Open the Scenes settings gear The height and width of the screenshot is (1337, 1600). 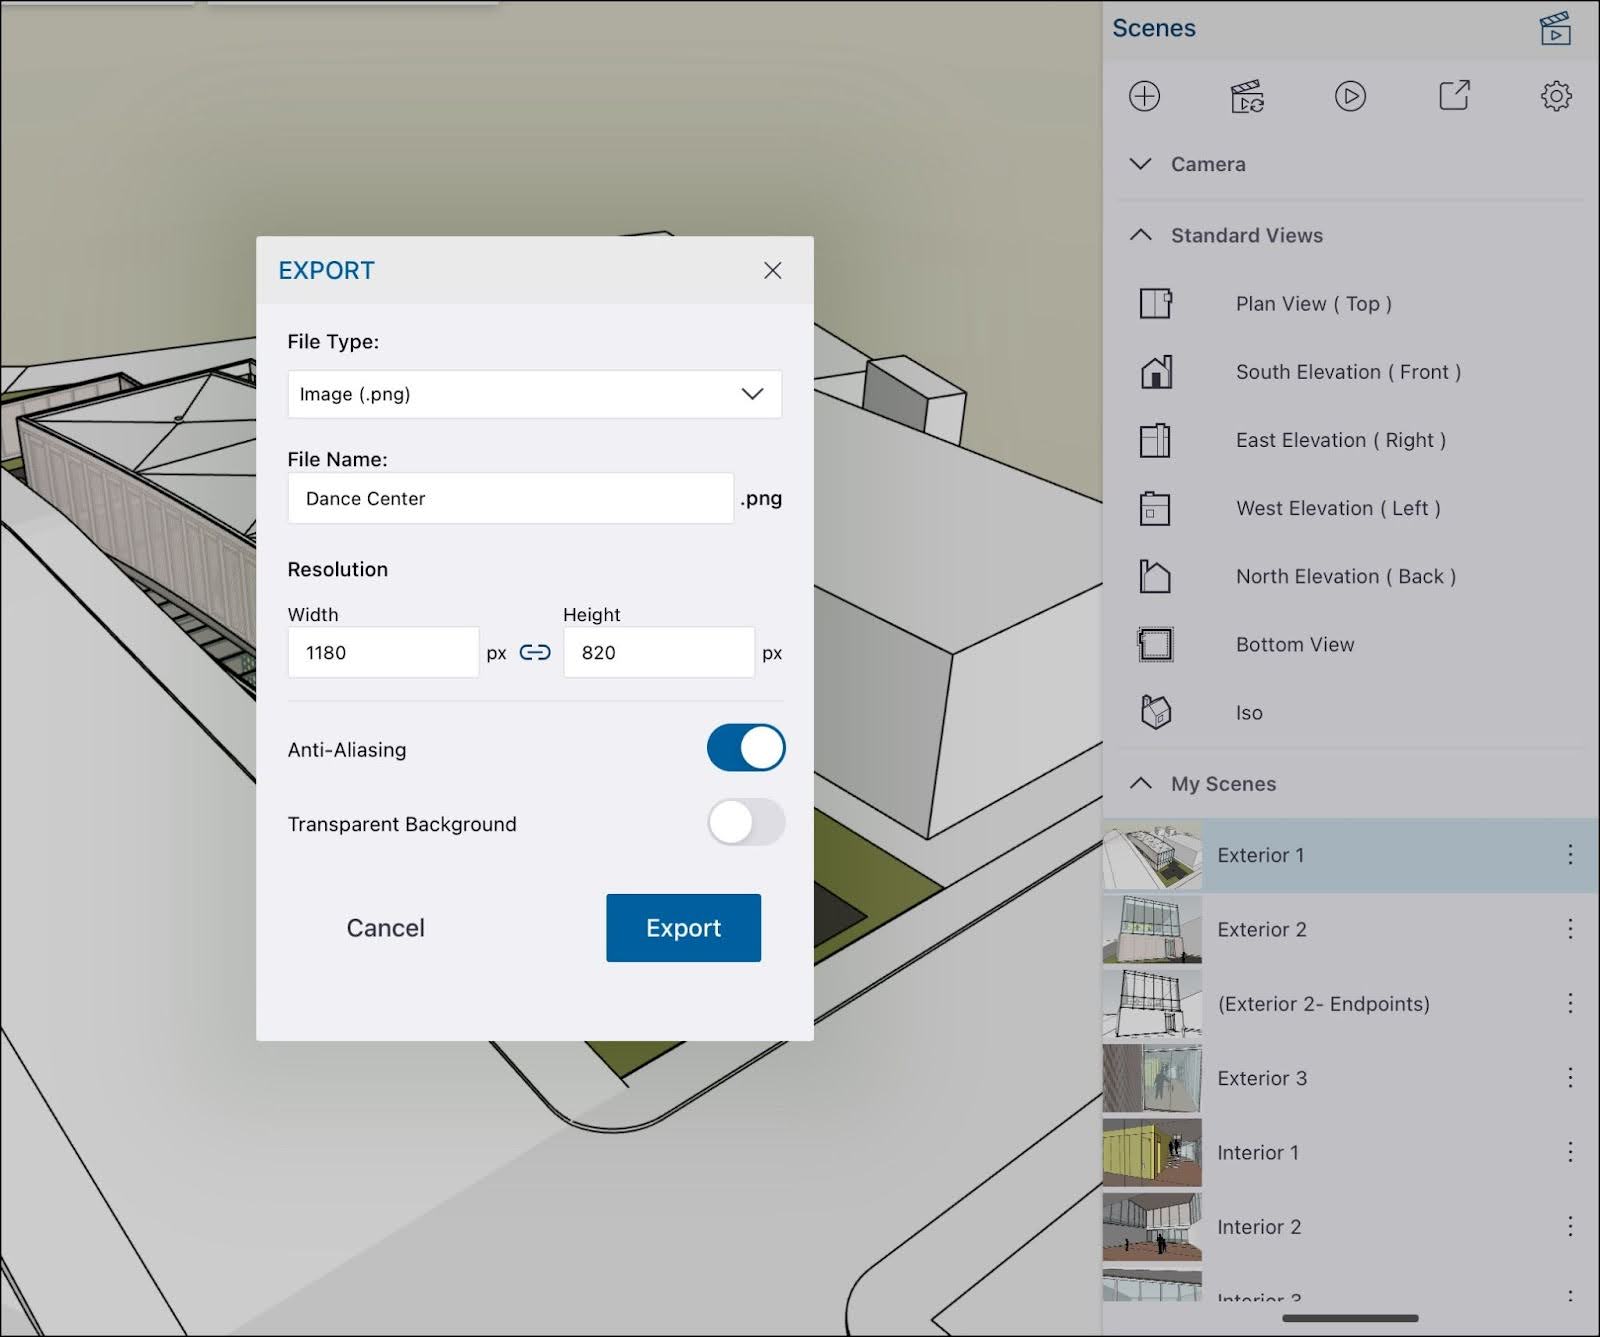(x=1556, y=96)
